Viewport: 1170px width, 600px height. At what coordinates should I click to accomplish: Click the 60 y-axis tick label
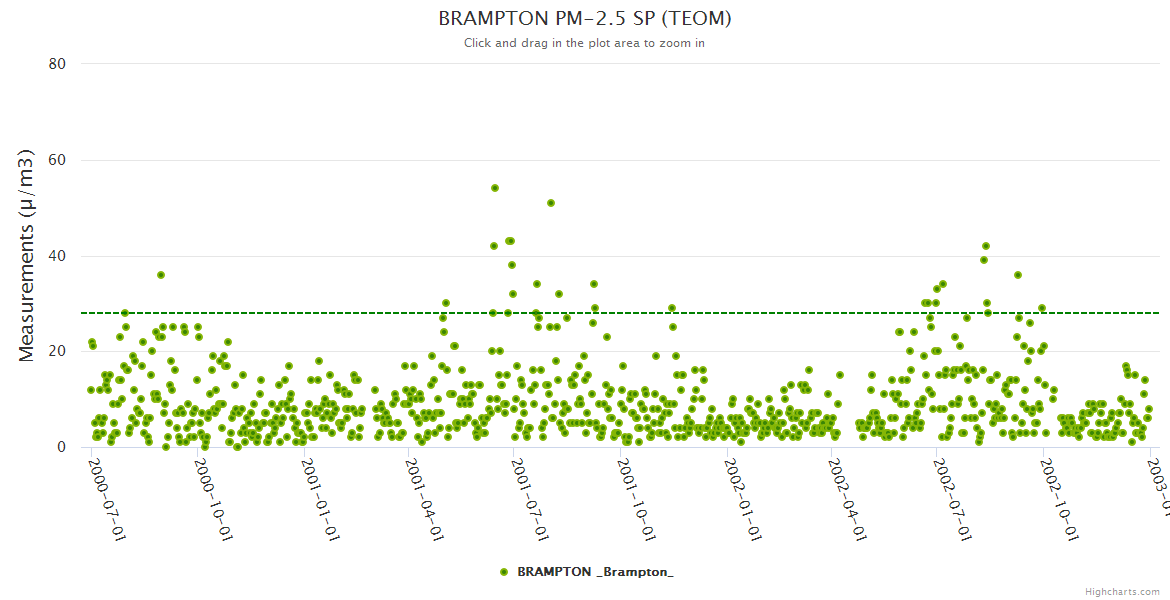57,160
